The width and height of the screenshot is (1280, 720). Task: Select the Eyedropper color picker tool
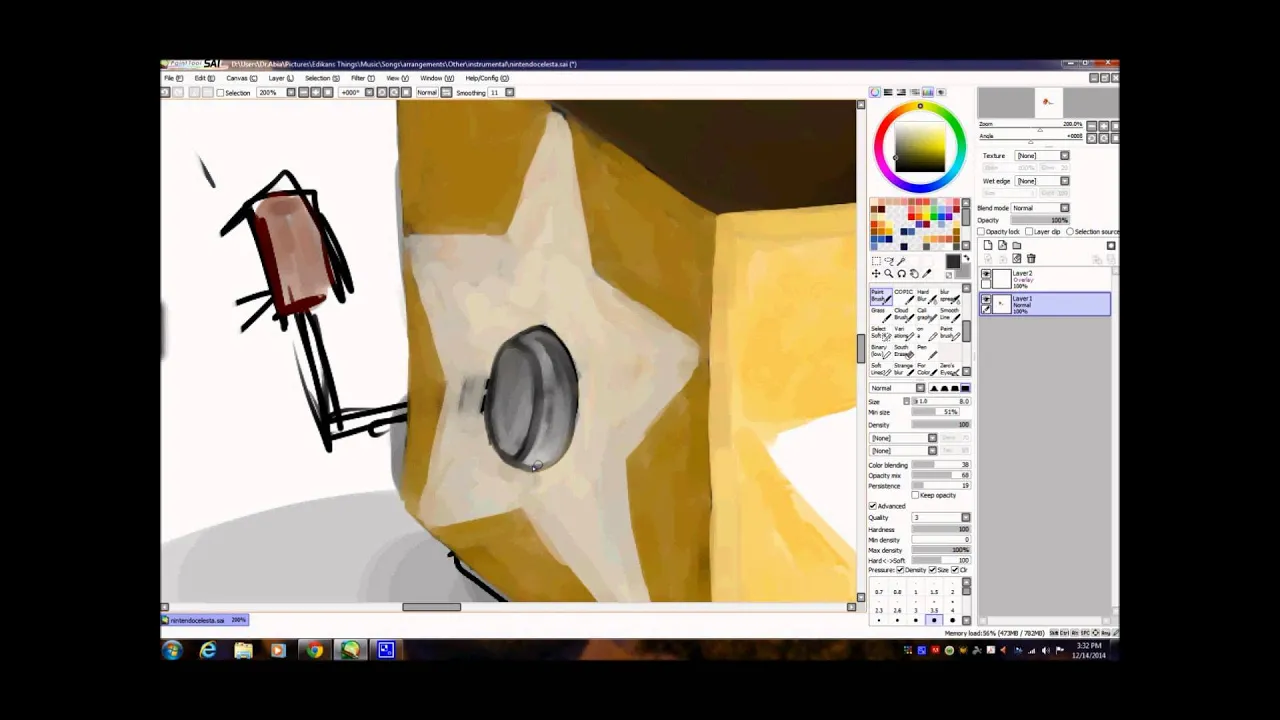tap(927, 274)
